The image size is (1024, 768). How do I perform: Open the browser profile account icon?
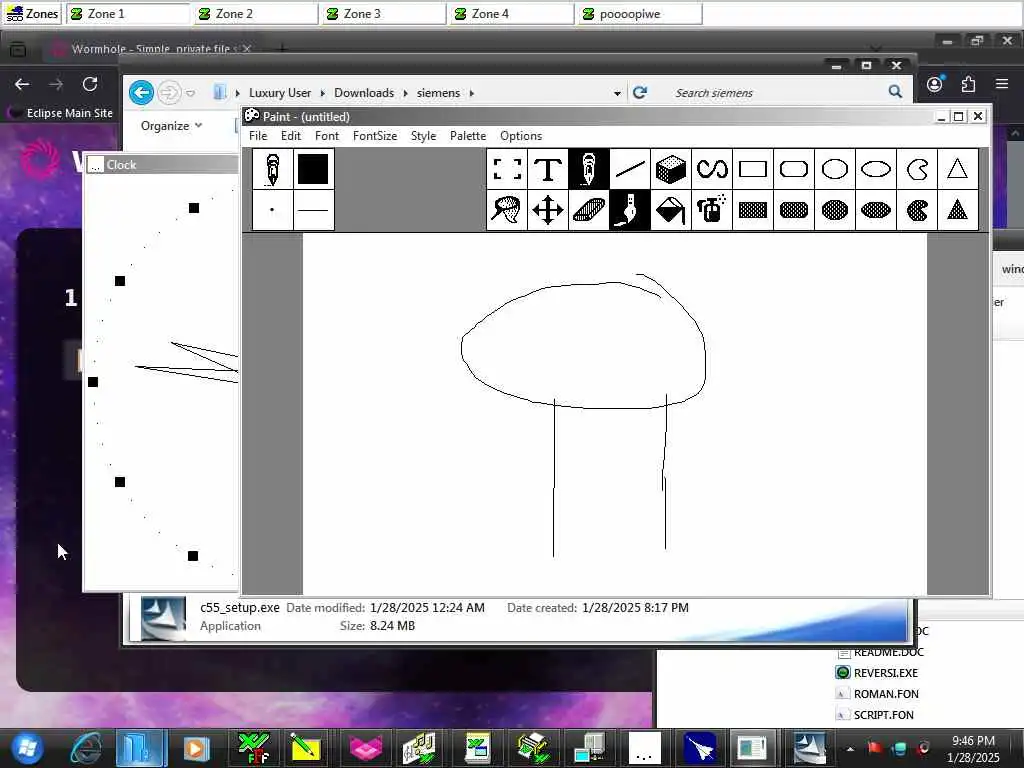[x=935, y=84]
